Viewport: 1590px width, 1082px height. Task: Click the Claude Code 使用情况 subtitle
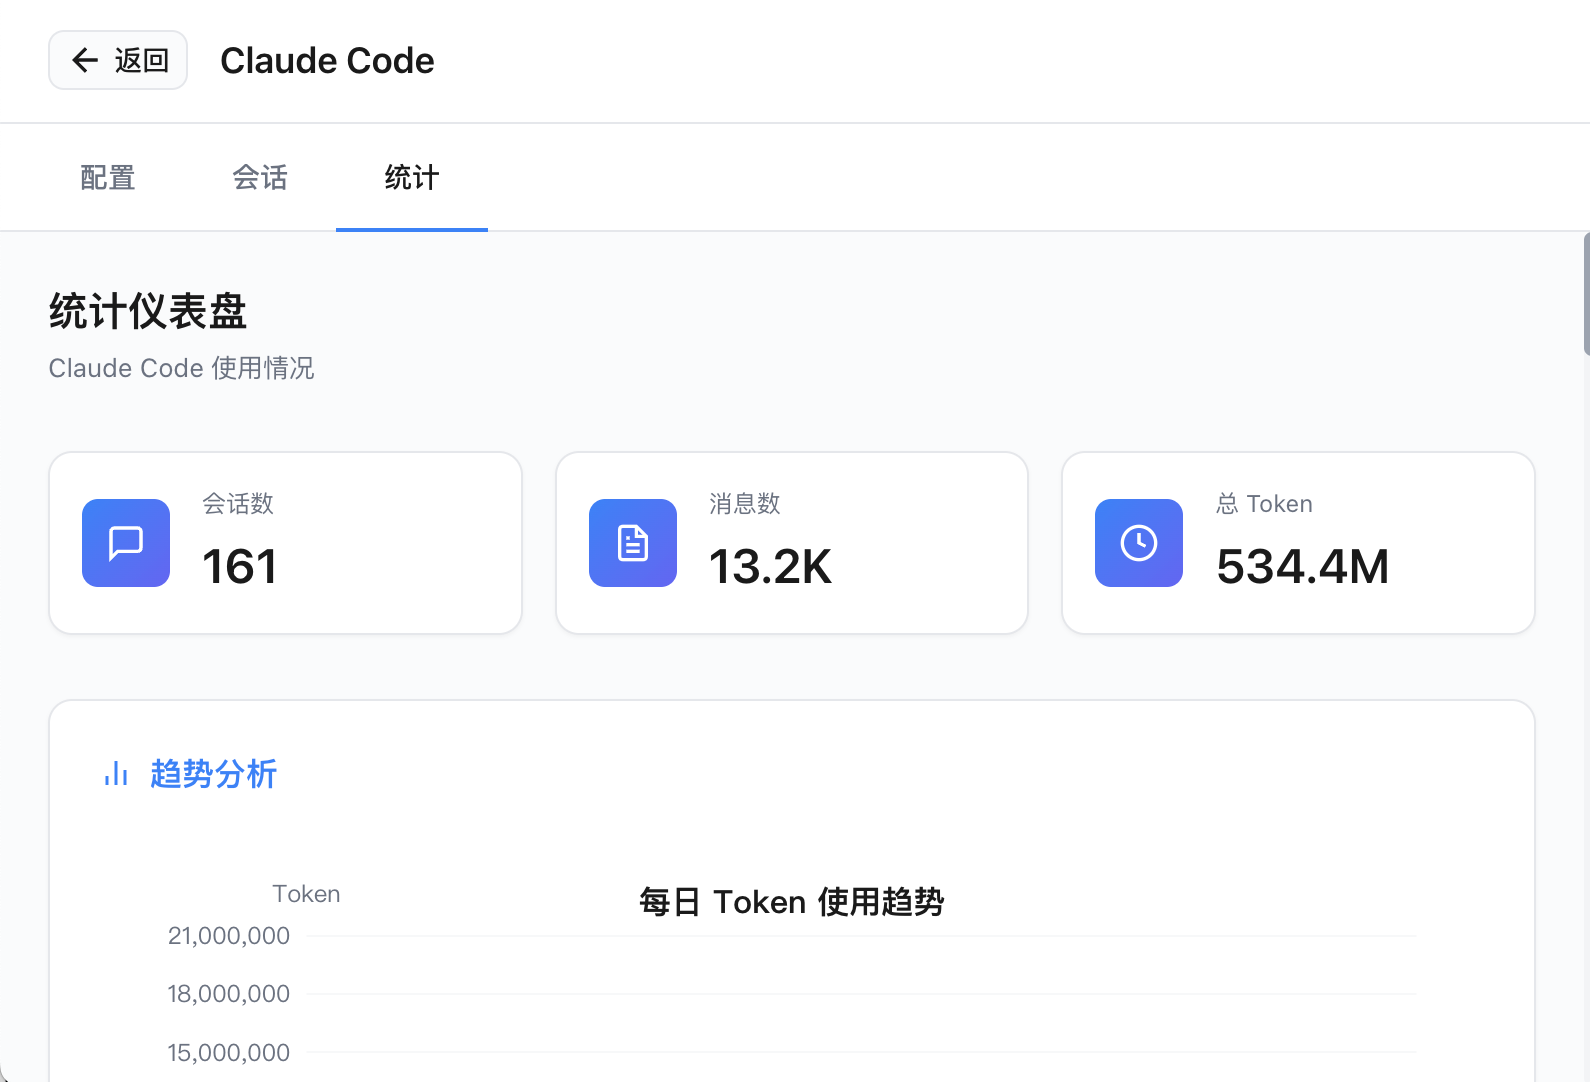click(x=181, y=368)
